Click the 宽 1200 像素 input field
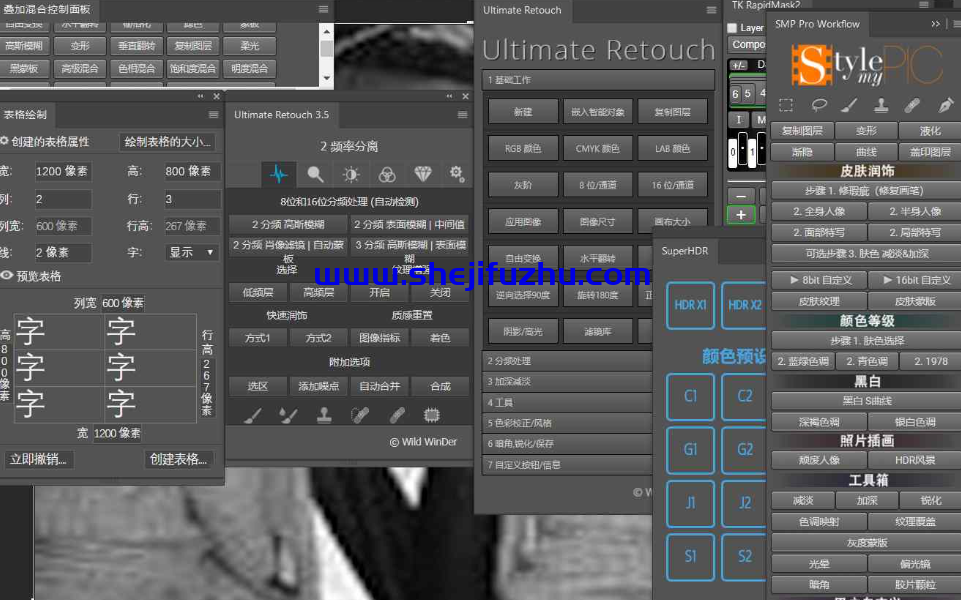This screenshot has width=961, height=600. coord(63,171)
